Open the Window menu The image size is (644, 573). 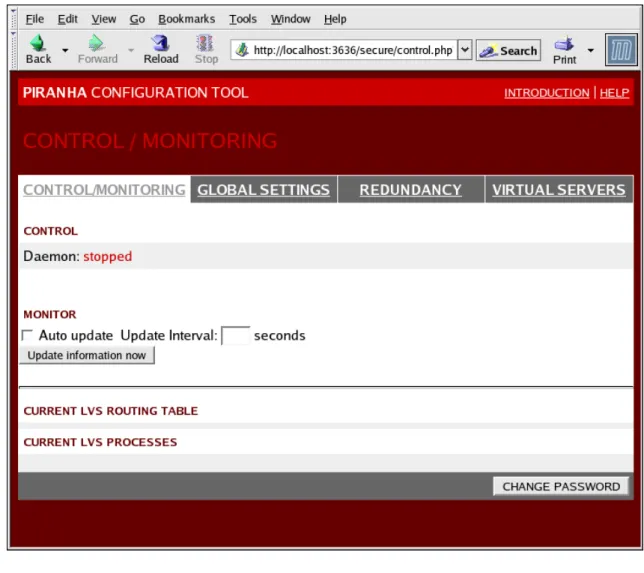click(290, 19)
